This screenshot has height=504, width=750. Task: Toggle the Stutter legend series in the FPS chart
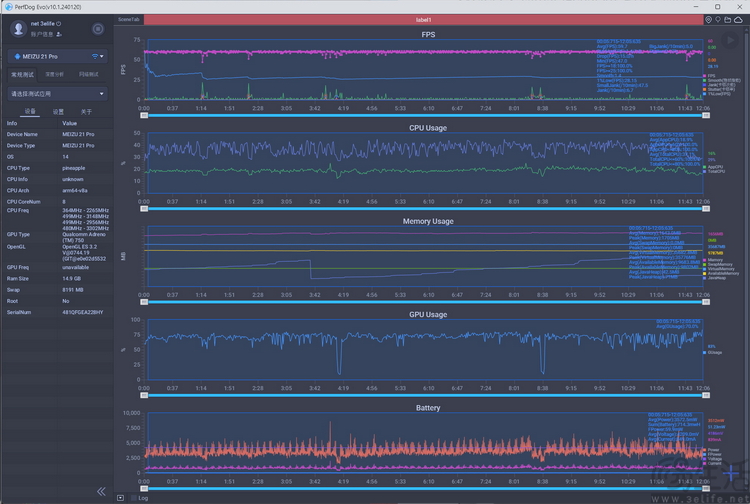(719, 89)
